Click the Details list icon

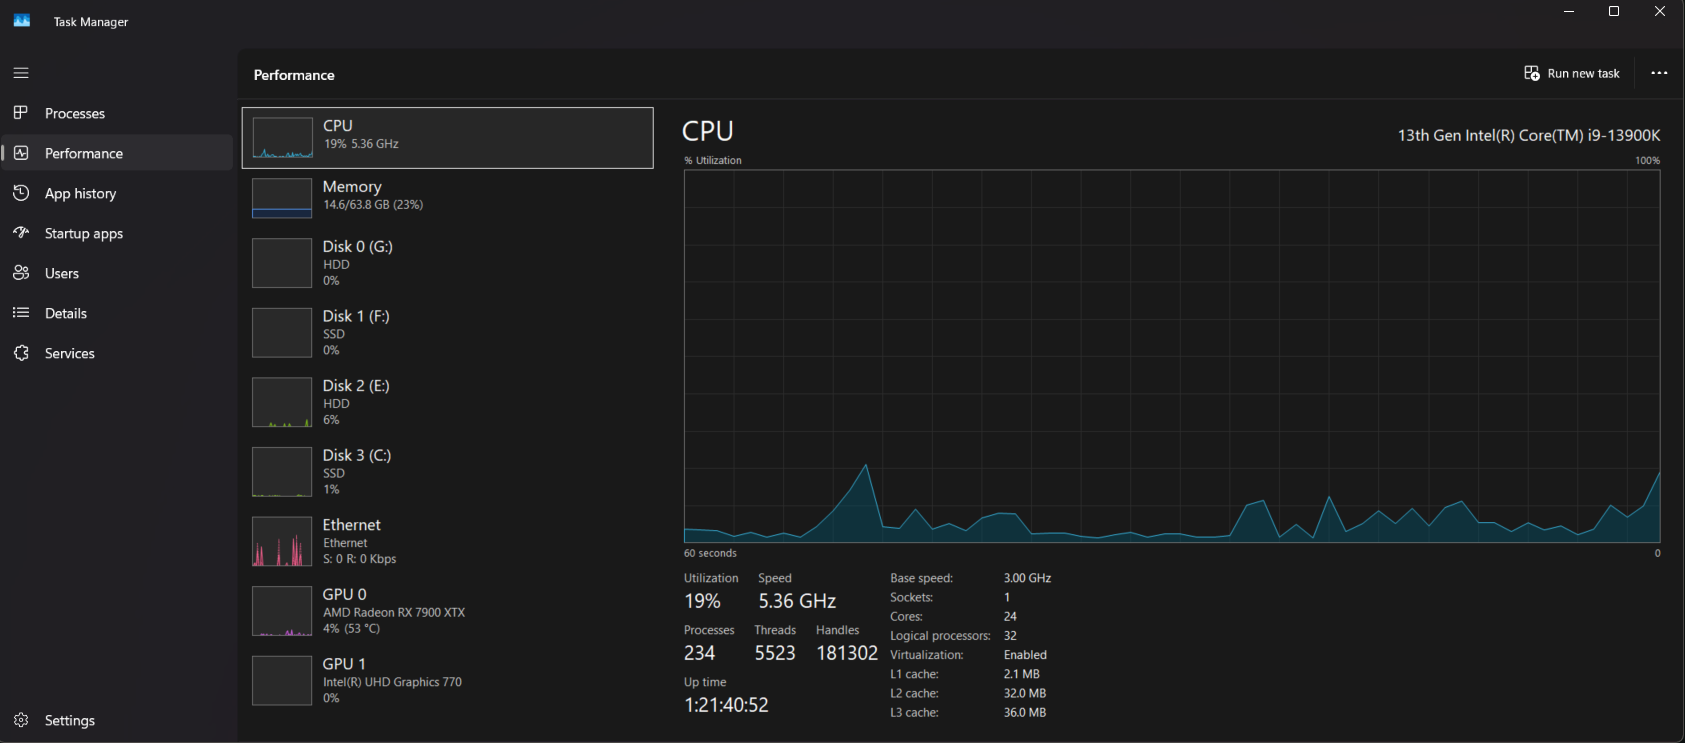(21, 313)
